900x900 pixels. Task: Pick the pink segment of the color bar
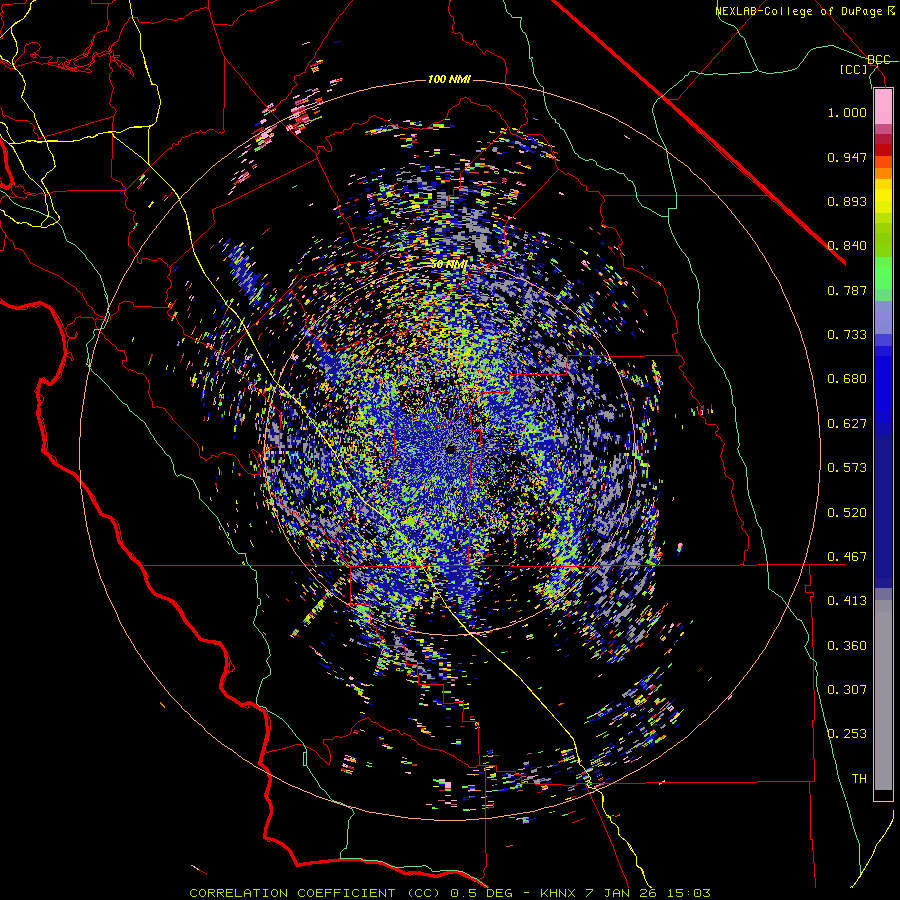click(x=883, y=106)
